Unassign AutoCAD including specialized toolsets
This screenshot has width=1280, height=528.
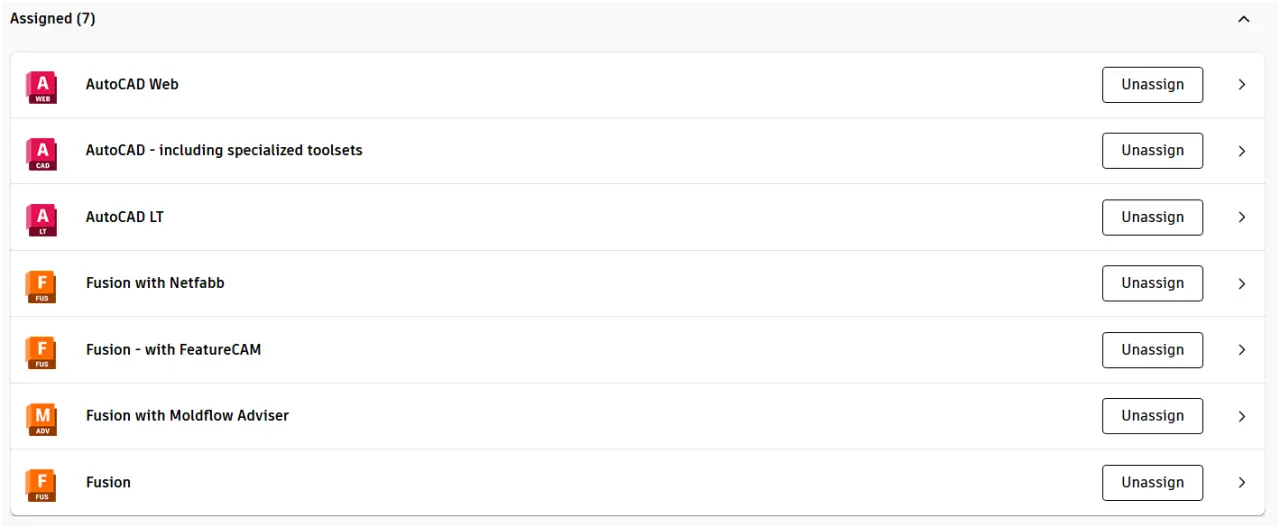(x=1152, y=151)
